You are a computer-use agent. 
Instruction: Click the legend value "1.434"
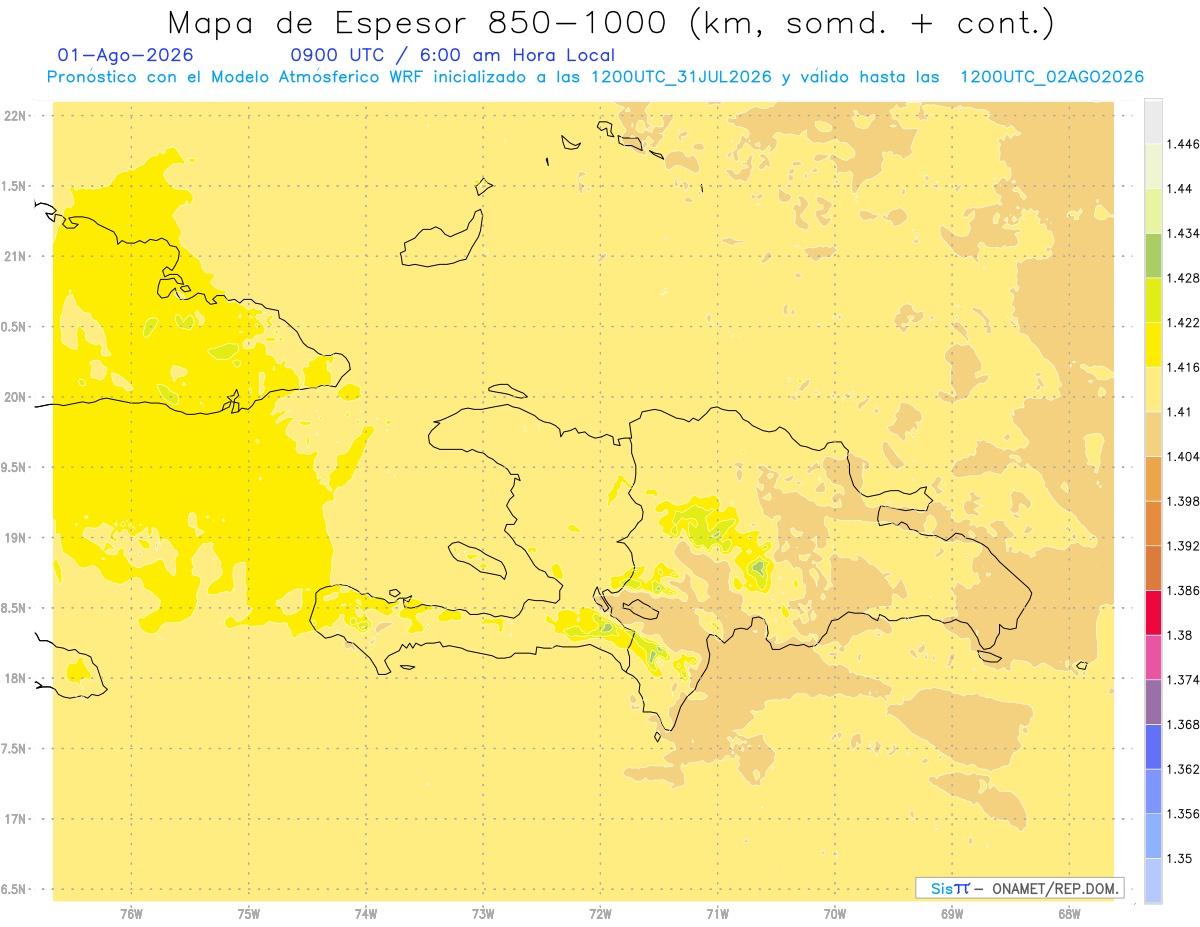point(1183,233)
